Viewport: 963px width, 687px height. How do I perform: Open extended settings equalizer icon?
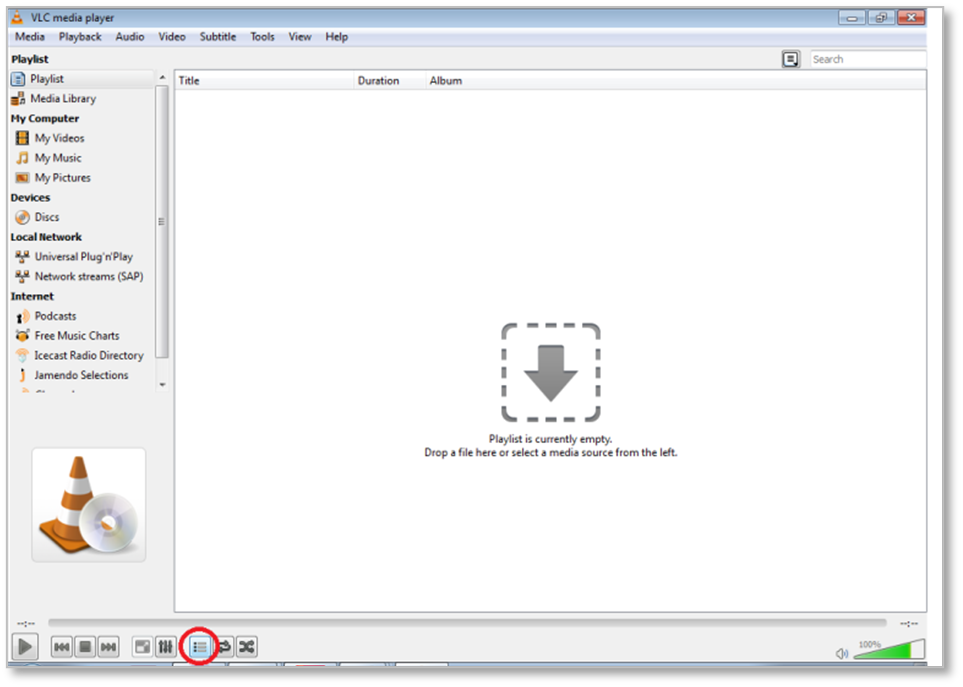click(165, 647)
